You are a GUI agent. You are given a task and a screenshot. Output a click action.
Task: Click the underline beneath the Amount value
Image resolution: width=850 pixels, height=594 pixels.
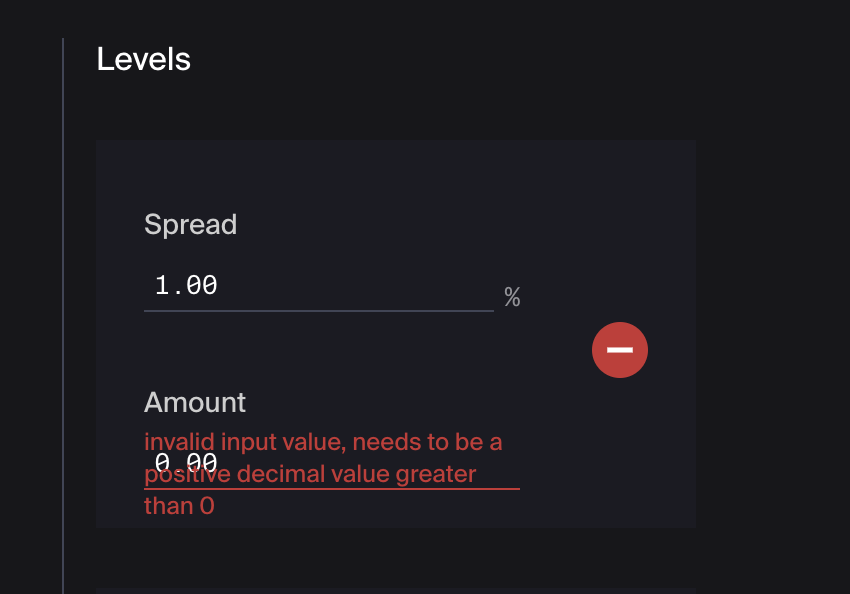pyautogui.click(x=330, y=486)
